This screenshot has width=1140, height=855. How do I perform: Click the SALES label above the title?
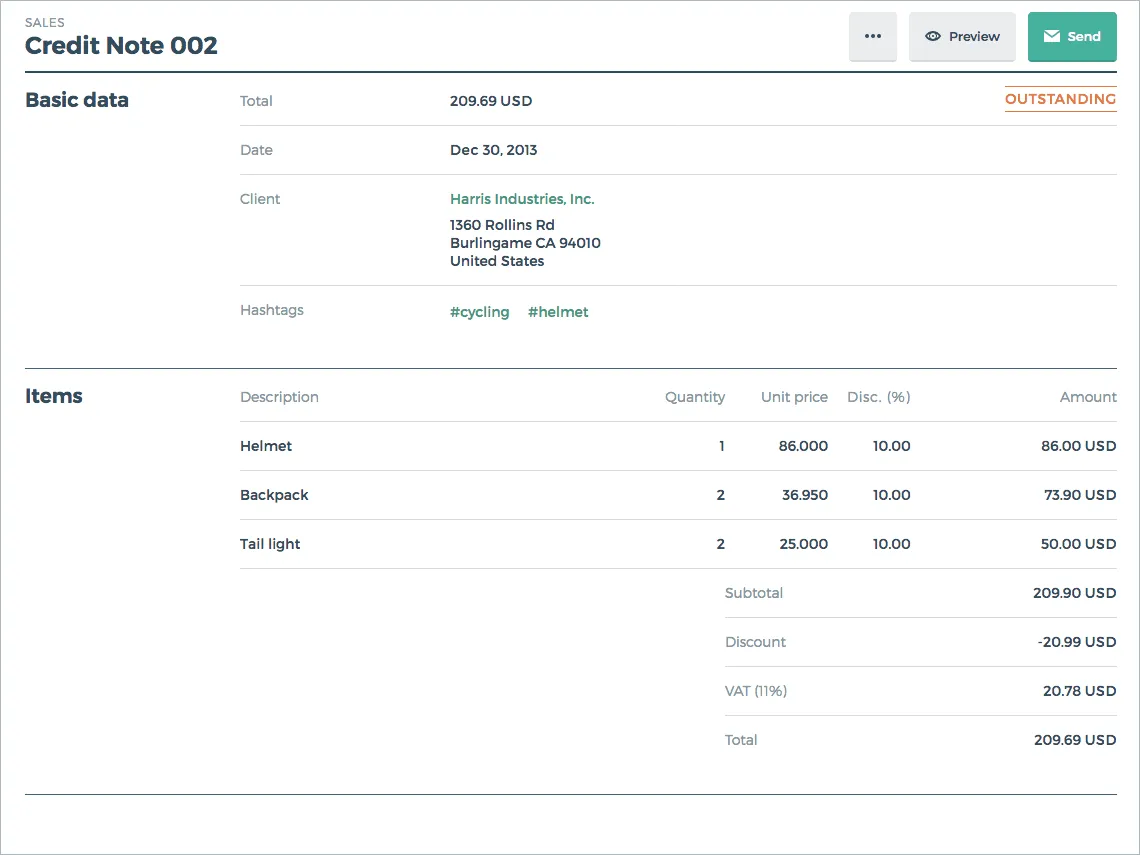(45, 22)
